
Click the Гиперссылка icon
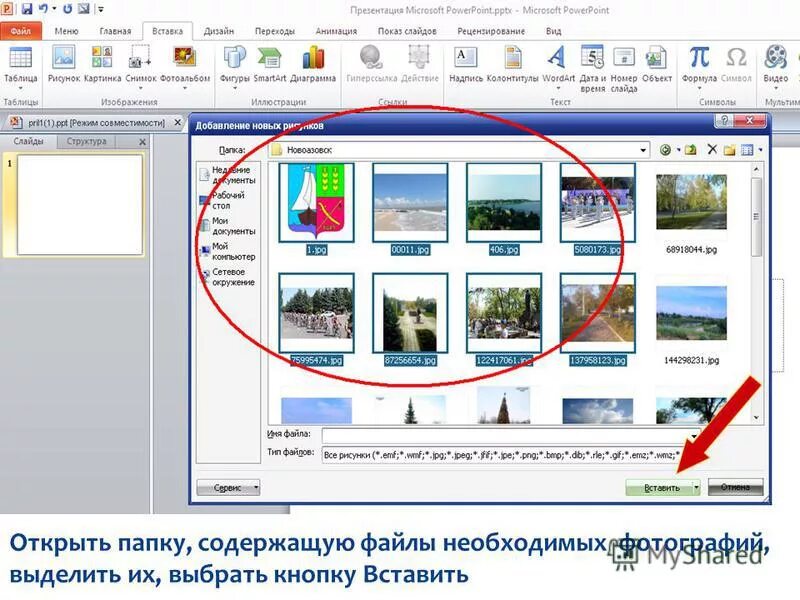coord(371,64)
